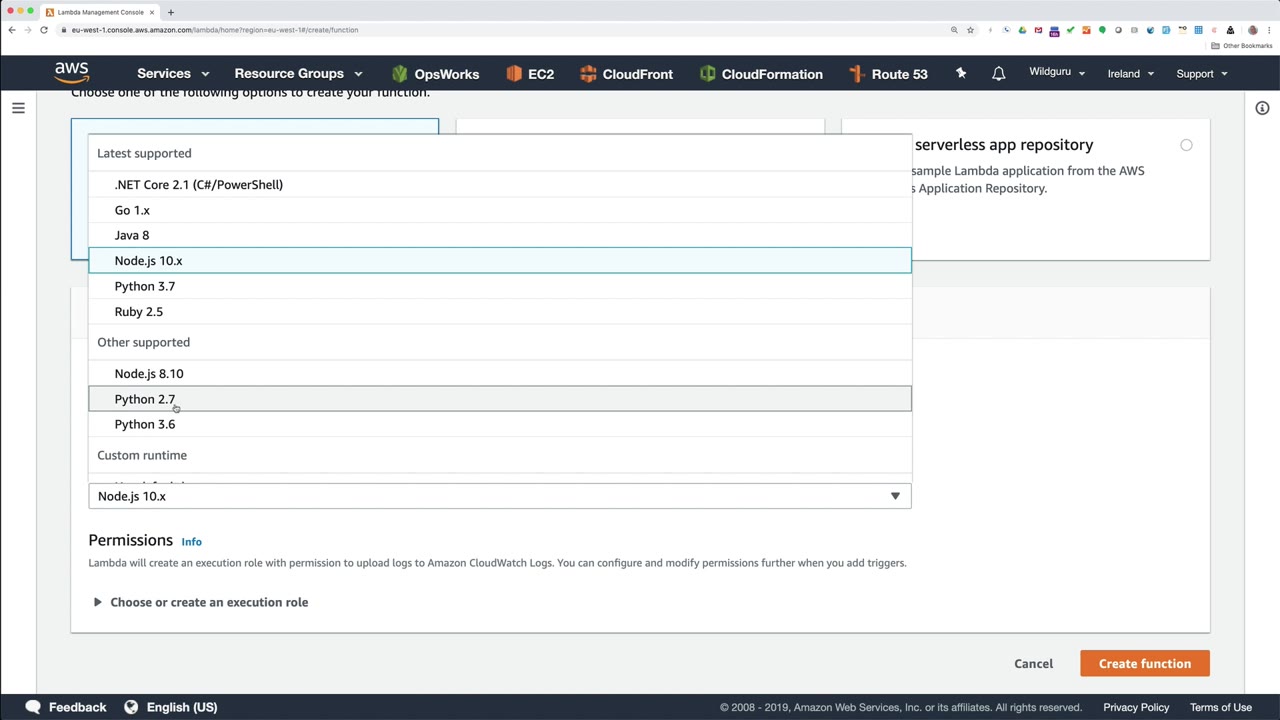Select the Python 3.7 runtime option
The width and height of the screenshot is (1280, 720).
(x=500, y=286)
